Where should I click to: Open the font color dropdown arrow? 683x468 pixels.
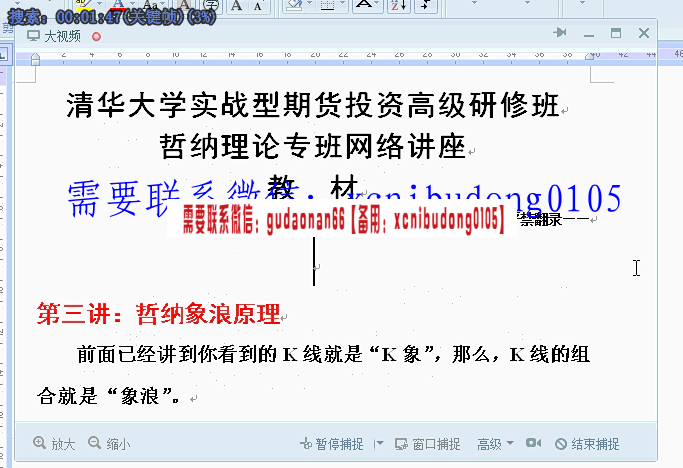pos(132,4)
